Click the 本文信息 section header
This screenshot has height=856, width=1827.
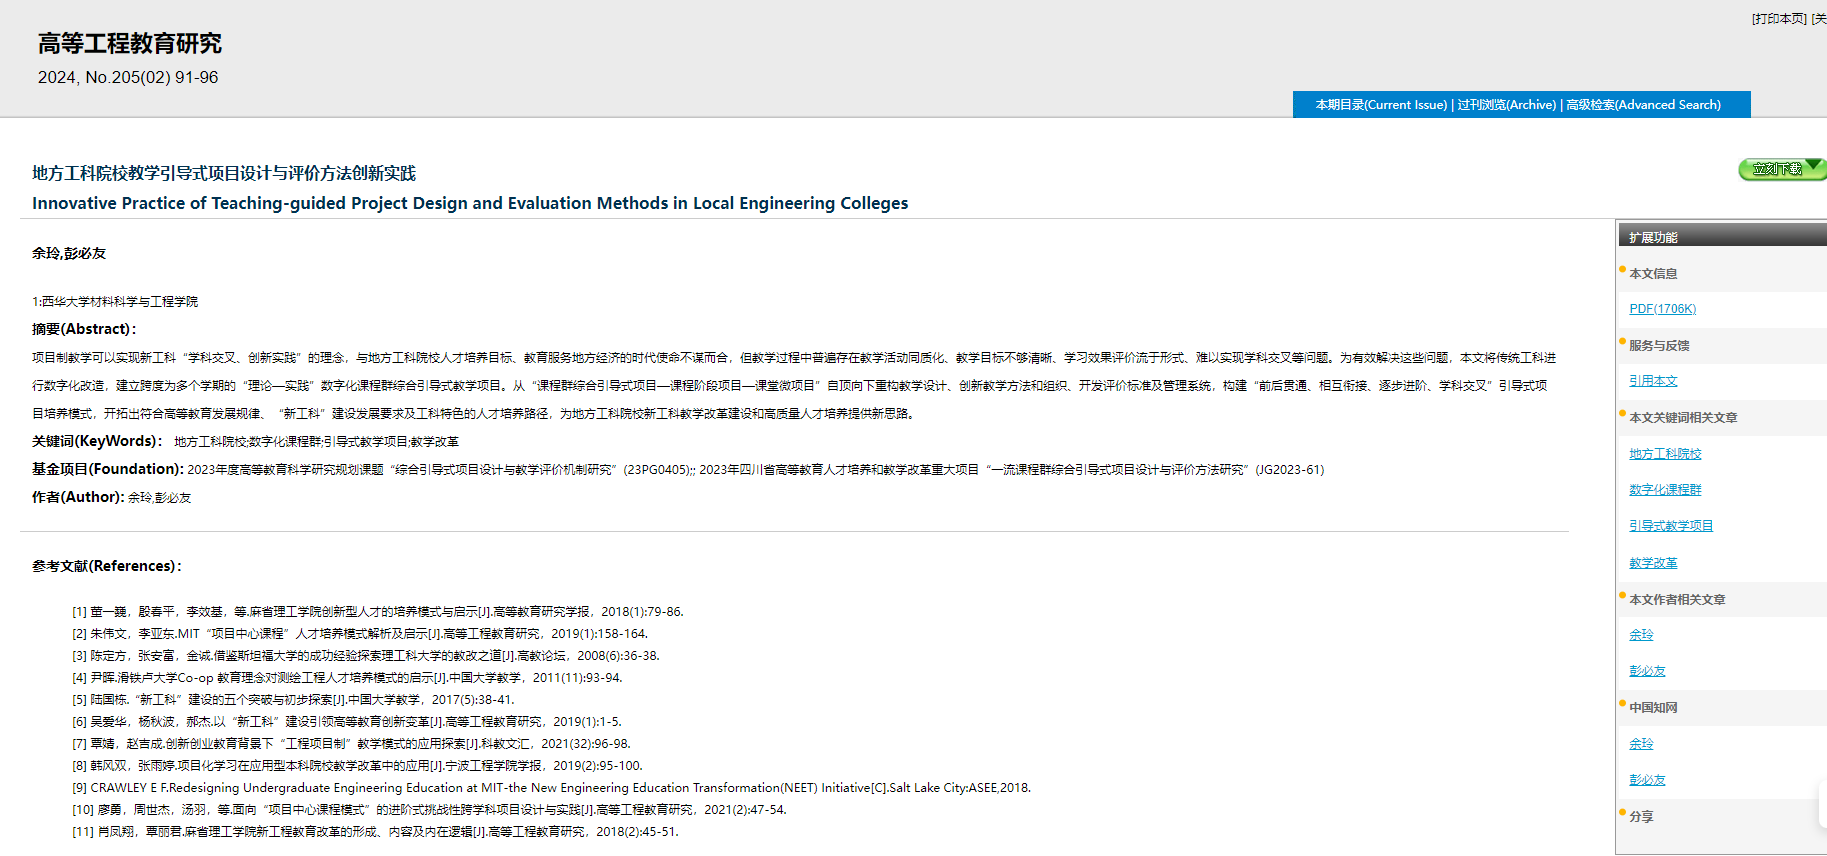pos(1653,274)
